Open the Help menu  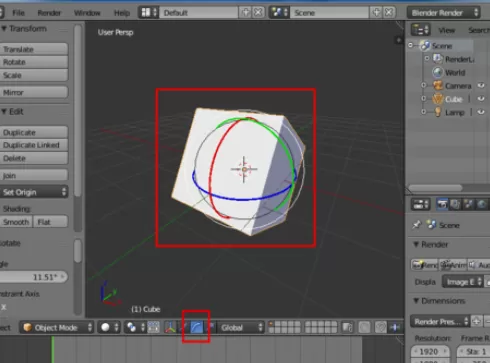(122, 13)
